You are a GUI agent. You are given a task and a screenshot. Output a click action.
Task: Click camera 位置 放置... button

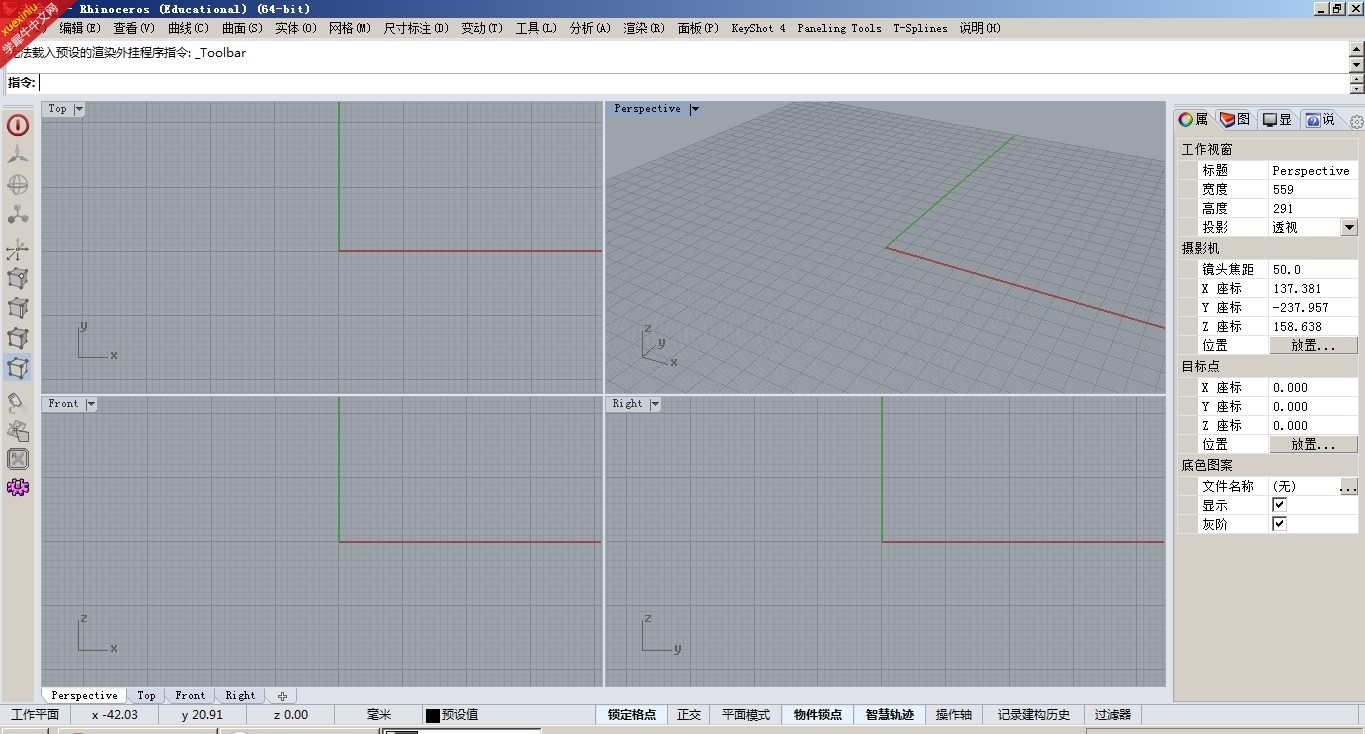pyautogui.click(x=1313, y=345)
